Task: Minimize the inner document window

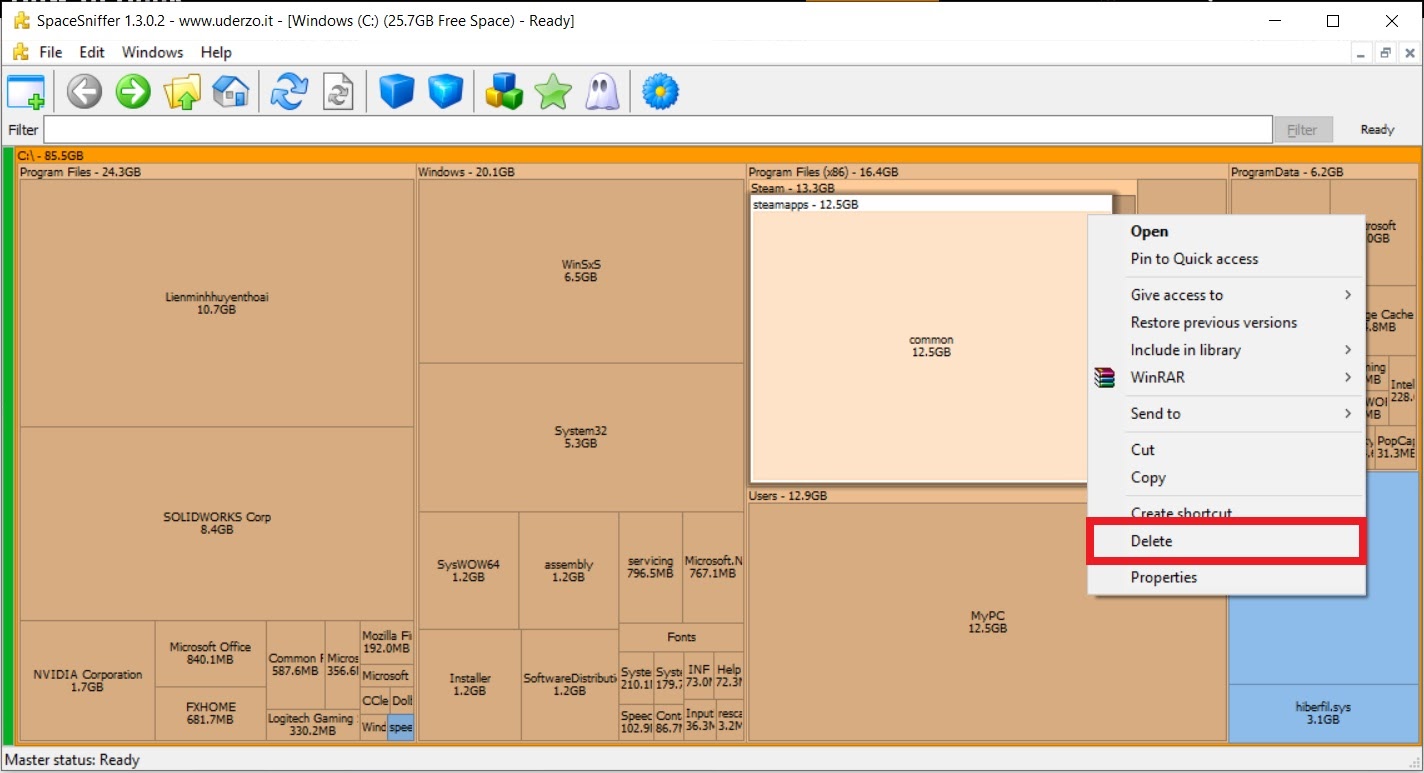Action: point(1360,52)
